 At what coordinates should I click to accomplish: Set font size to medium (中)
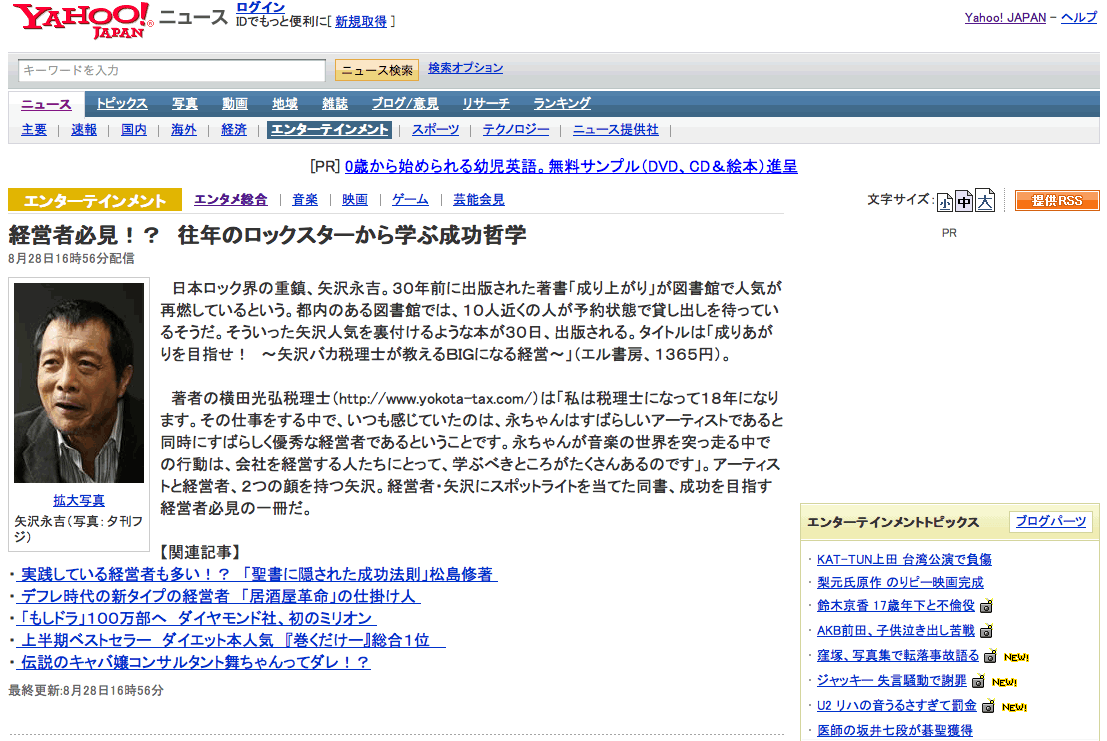(x=964, y=201)
